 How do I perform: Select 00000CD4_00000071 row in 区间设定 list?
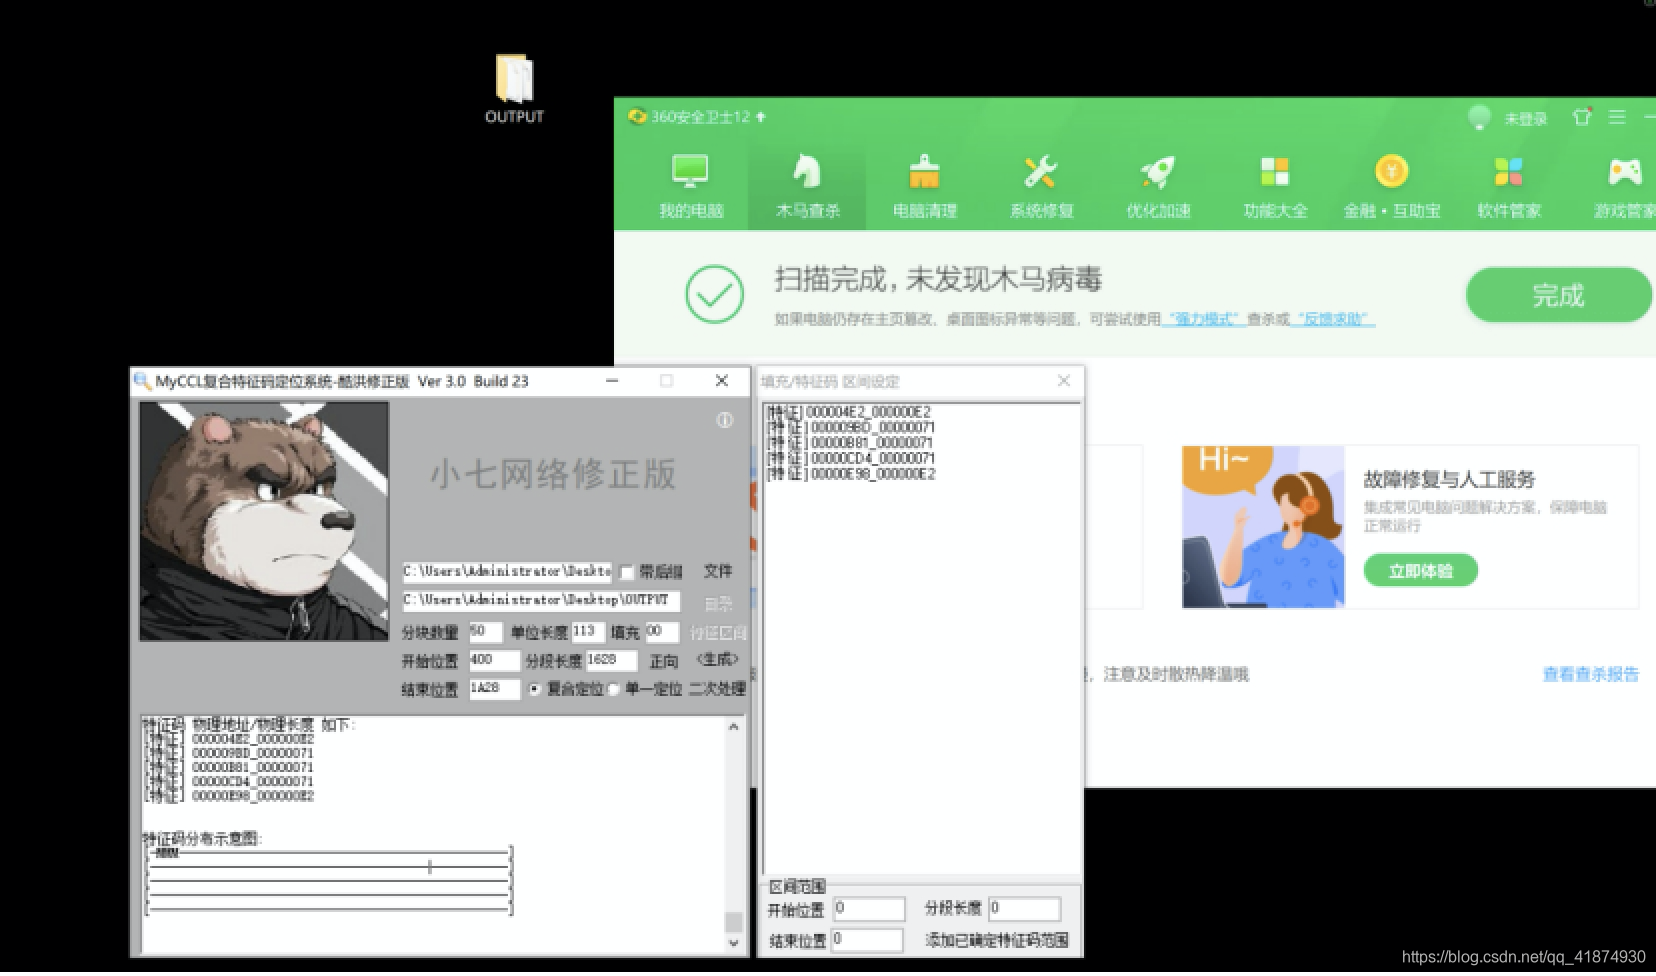click(849, 458)
